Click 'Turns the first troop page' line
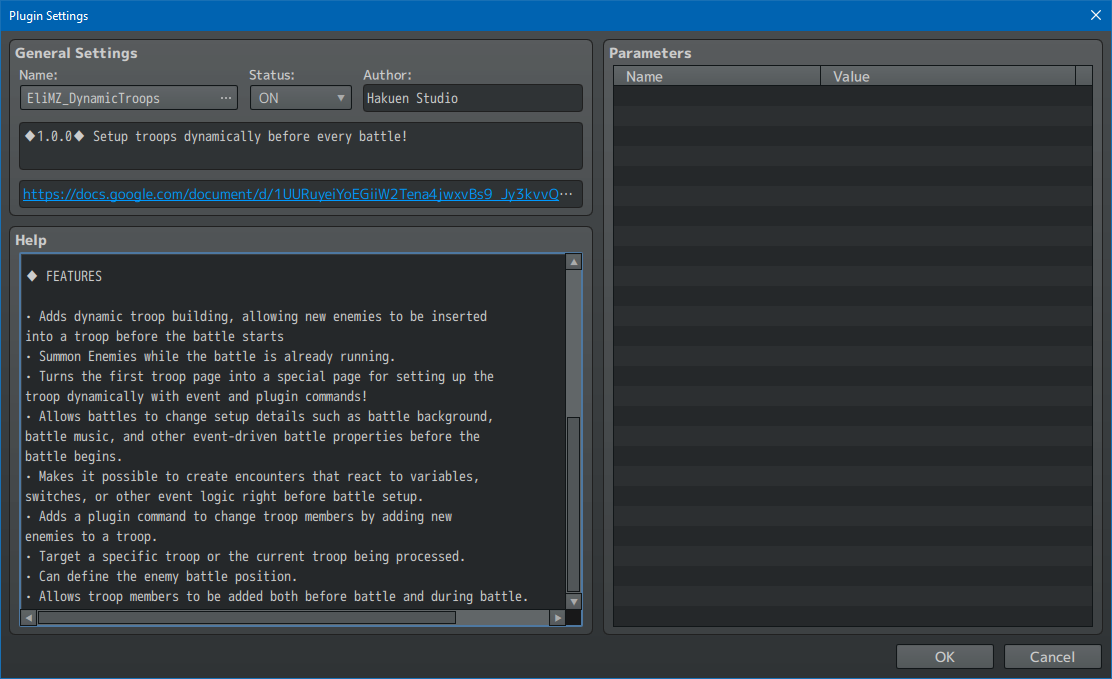1112x679 pixels. [x=260, y=376]
